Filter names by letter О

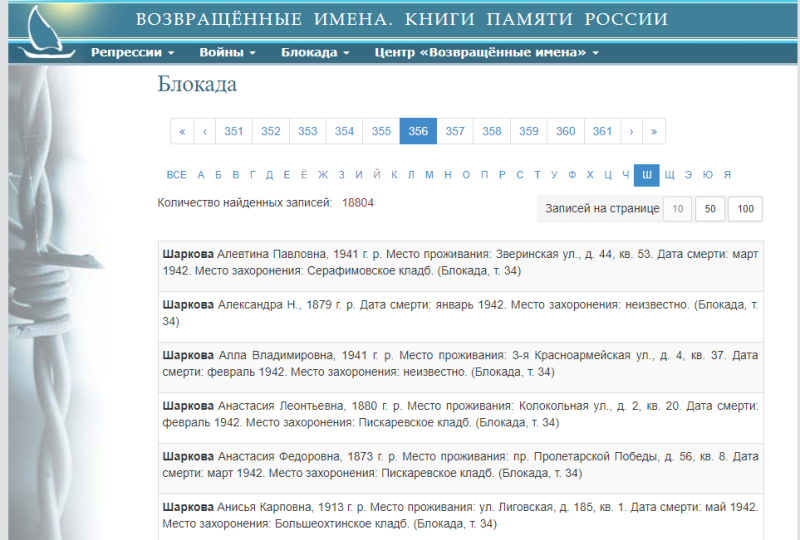click(466, 175)
